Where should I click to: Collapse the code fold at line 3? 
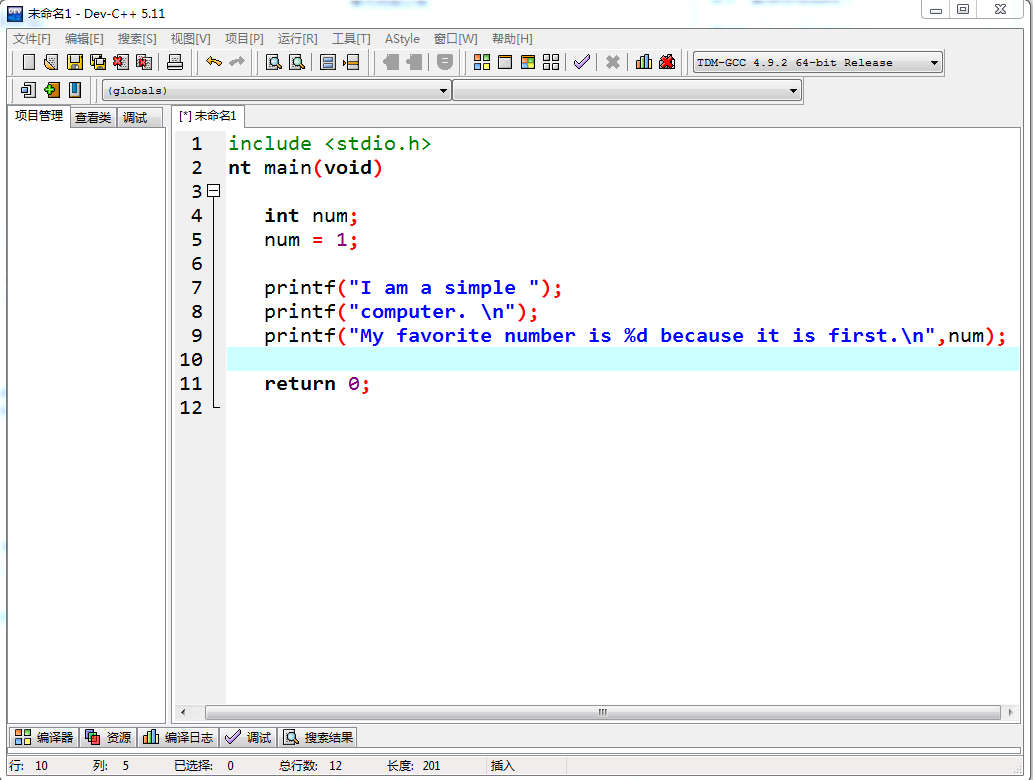point(213,191)
